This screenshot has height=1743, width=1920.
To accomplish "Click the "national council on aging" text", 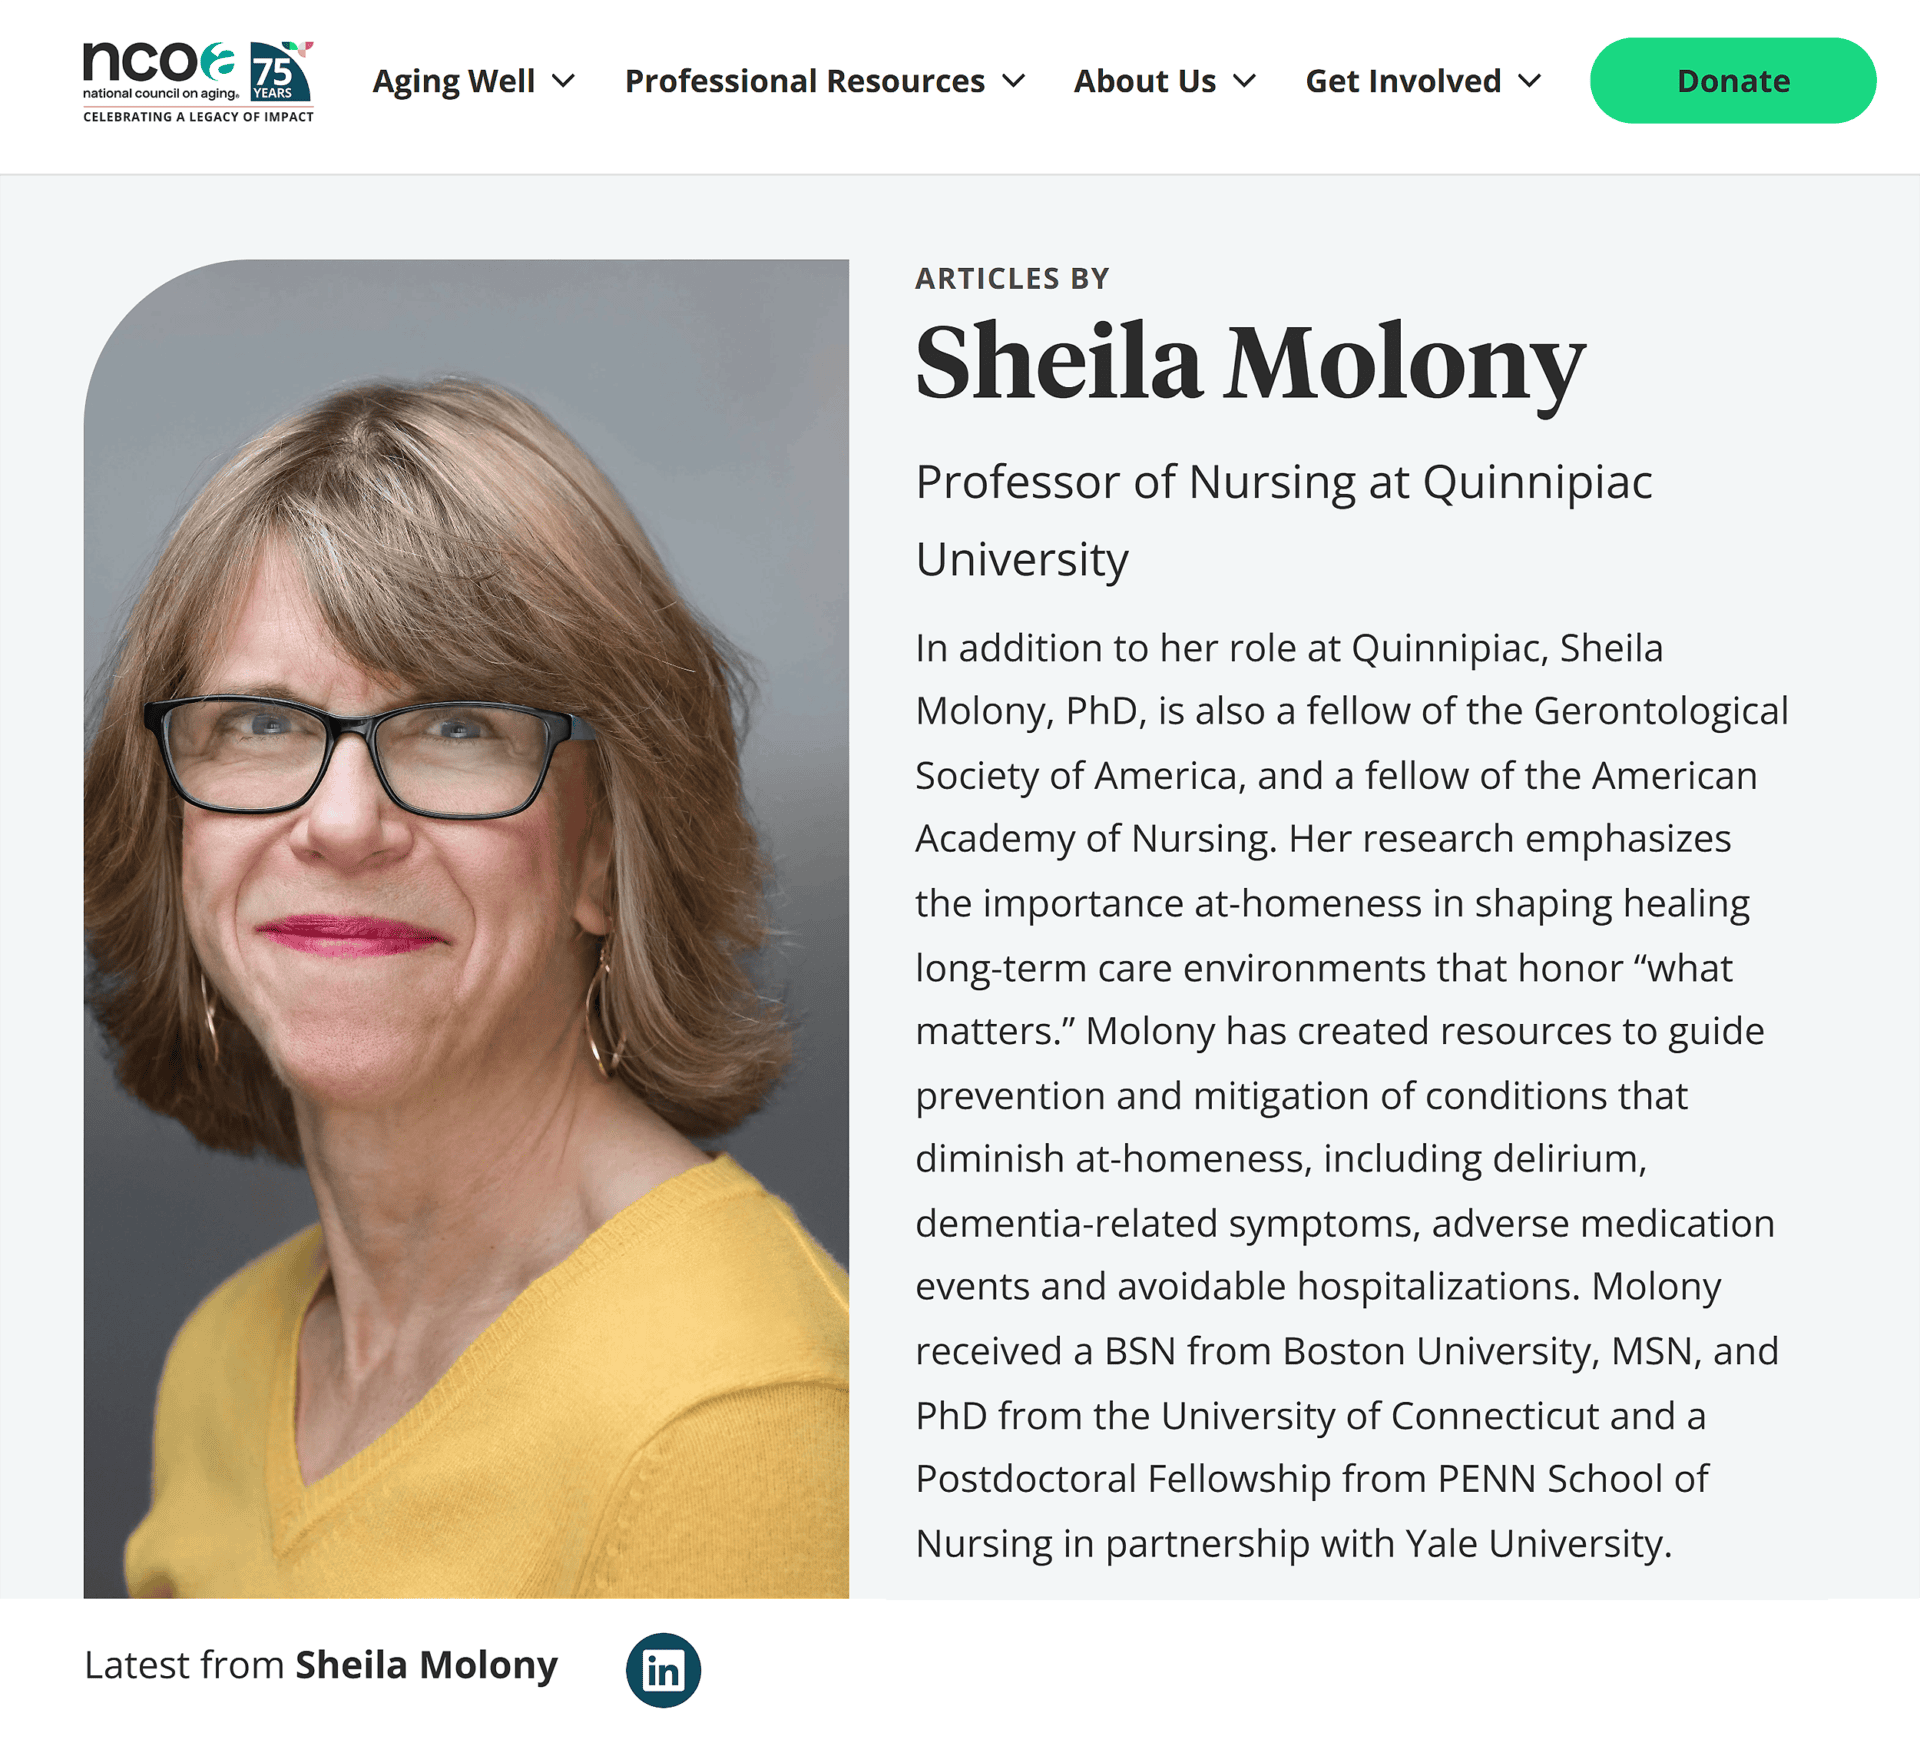I will point(160,94).
